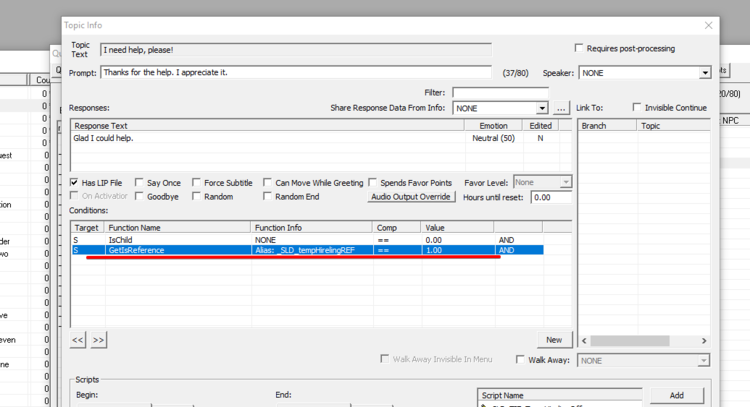Click the Neutral (50) emotion cell
750x407 pixels.
point(494,138)
